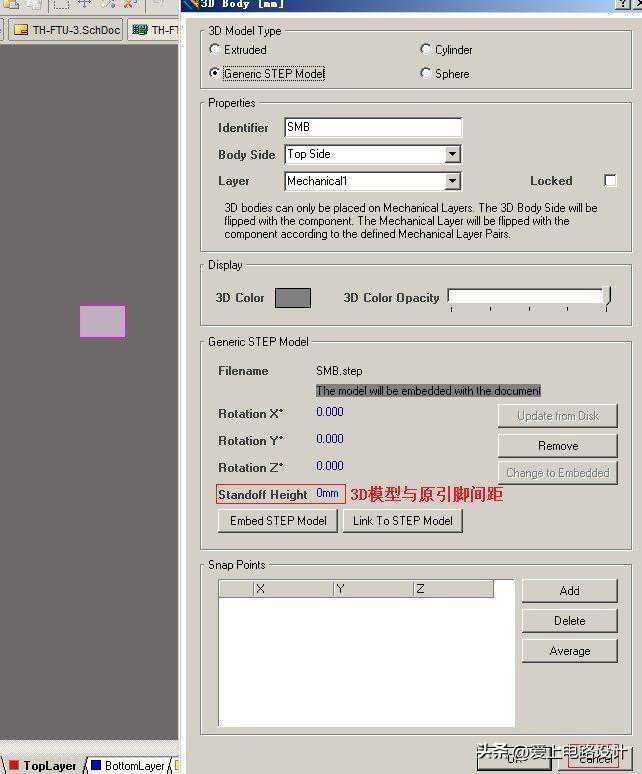The image size is (642, 774).
Task: Select the Extruded radio button
Action: pos(215,49)
